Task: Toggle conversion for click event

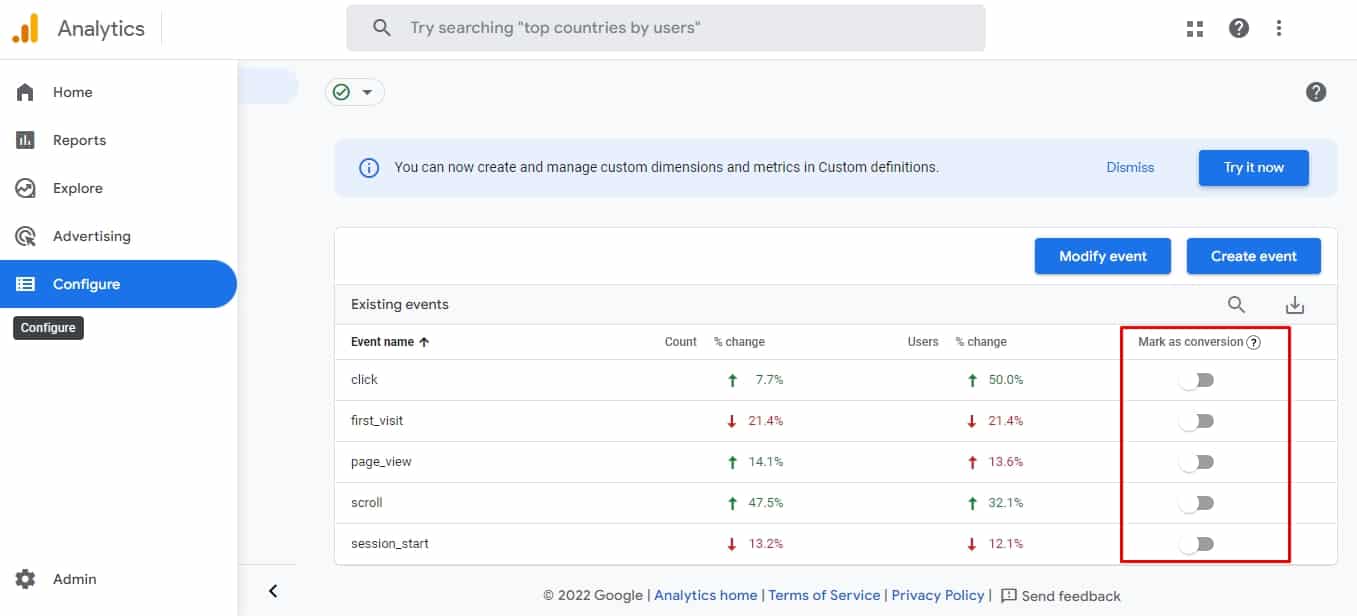Action: [1196, 380]
